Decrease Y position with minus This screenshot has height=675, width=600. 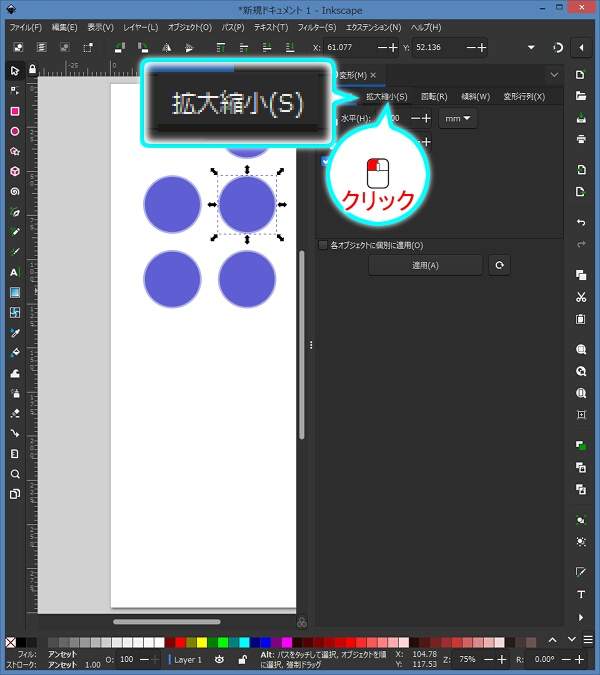point(471,47)
